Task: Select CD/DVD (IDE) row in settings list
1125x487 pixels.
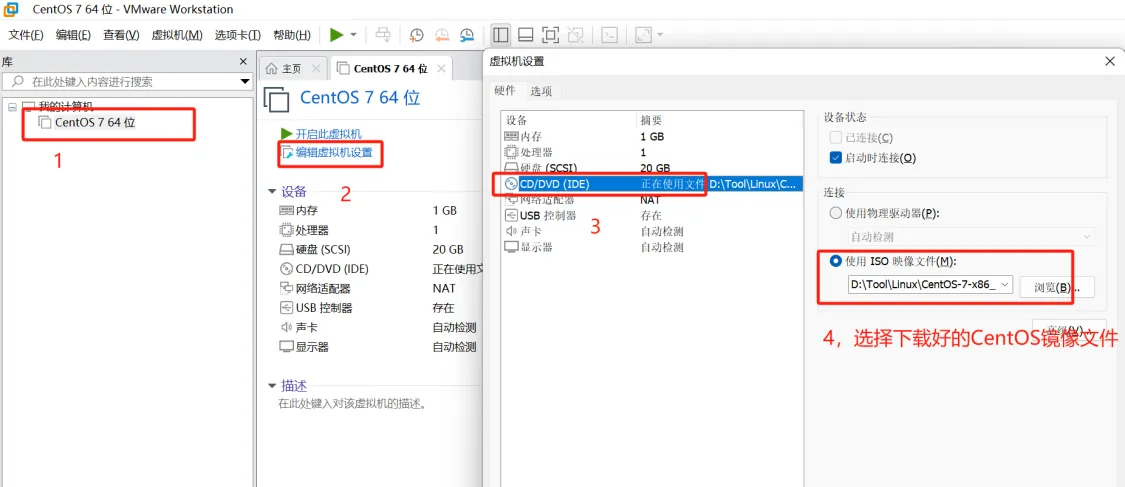Action: pos(652,184)
